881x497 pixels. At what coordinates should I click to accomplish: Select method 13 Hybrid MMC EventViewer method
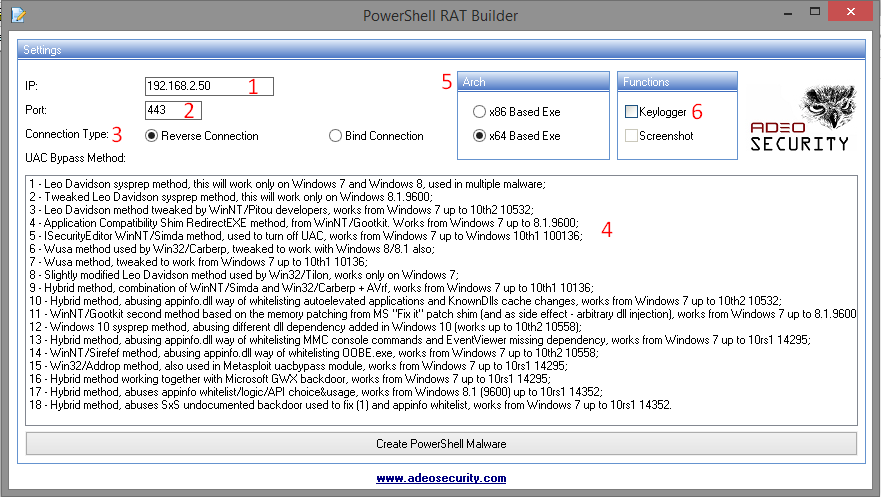pyautogui.click(x=420, y=340)
